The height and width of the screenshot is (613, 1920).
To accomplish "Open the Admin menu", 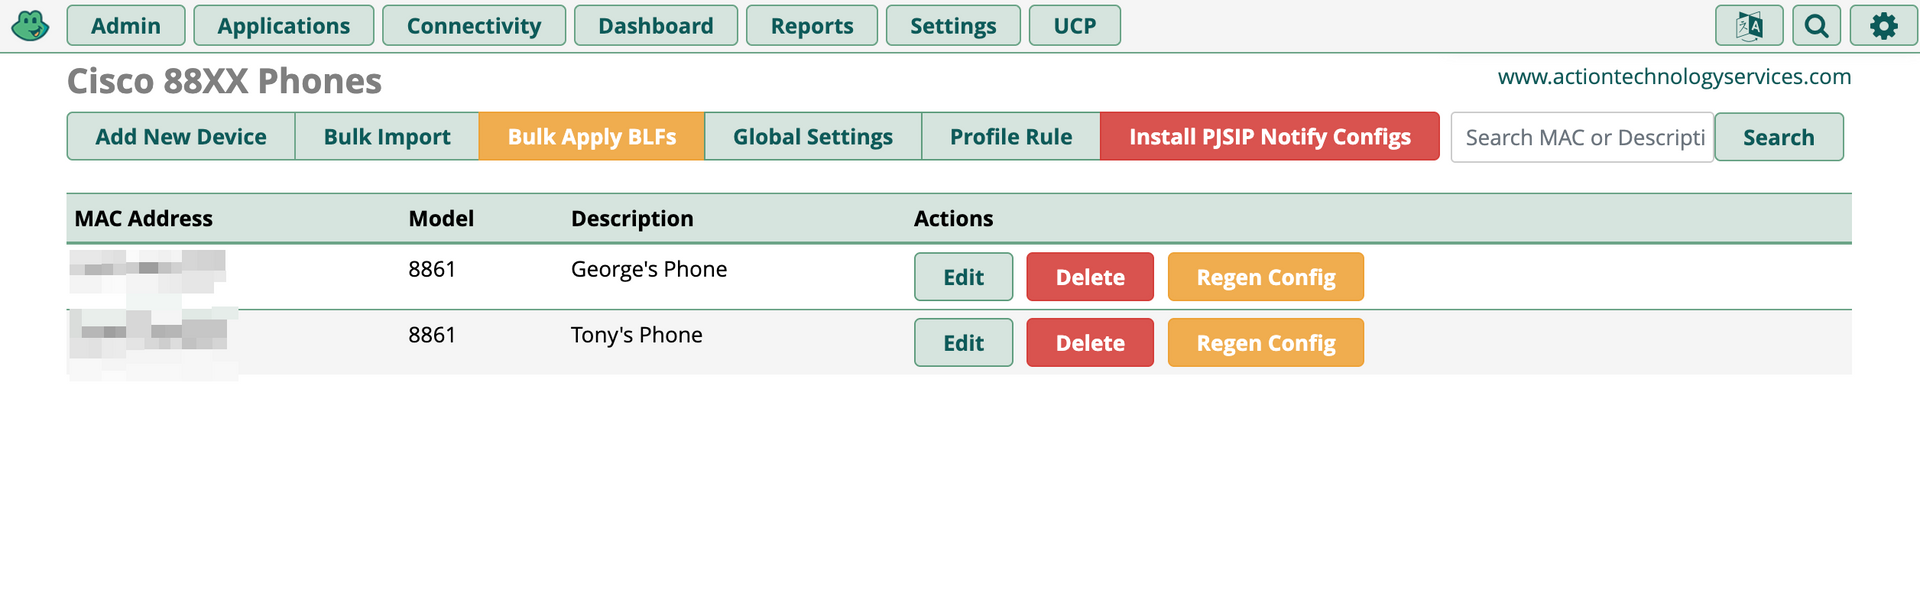I will tap(126, 26).
